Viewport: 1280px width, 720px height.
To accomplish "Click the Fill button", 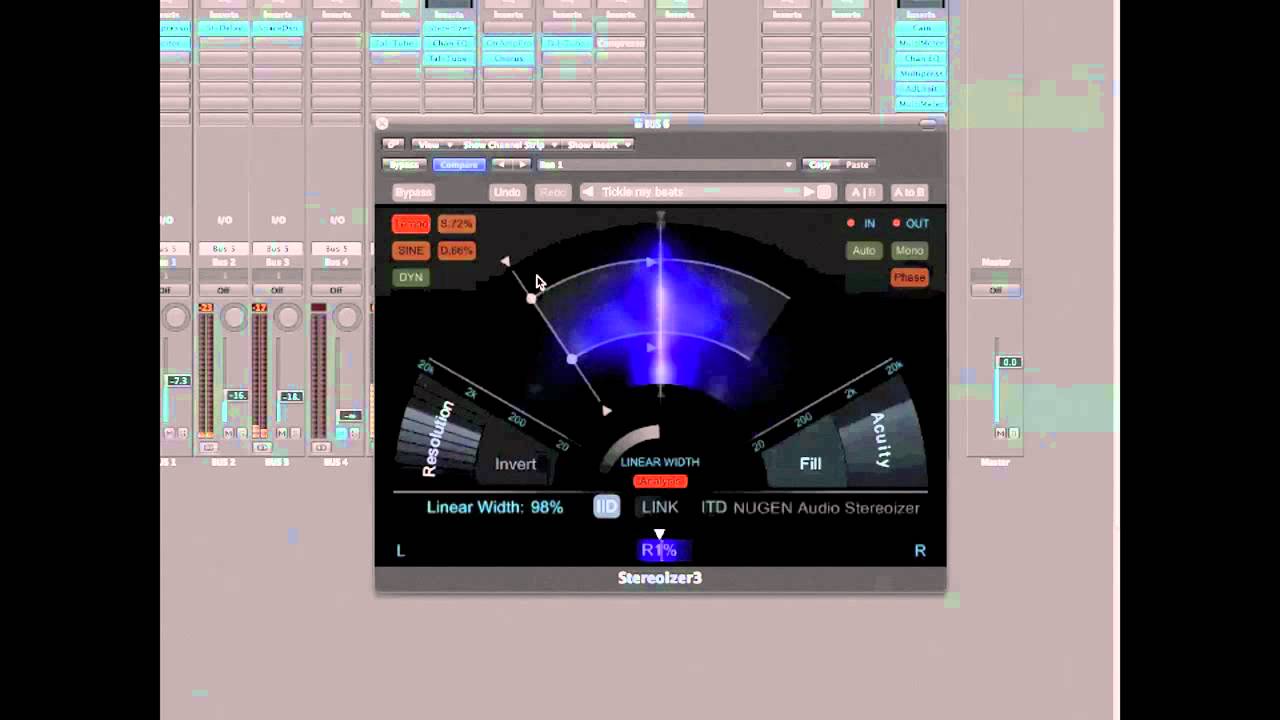I will coord(810,463).
